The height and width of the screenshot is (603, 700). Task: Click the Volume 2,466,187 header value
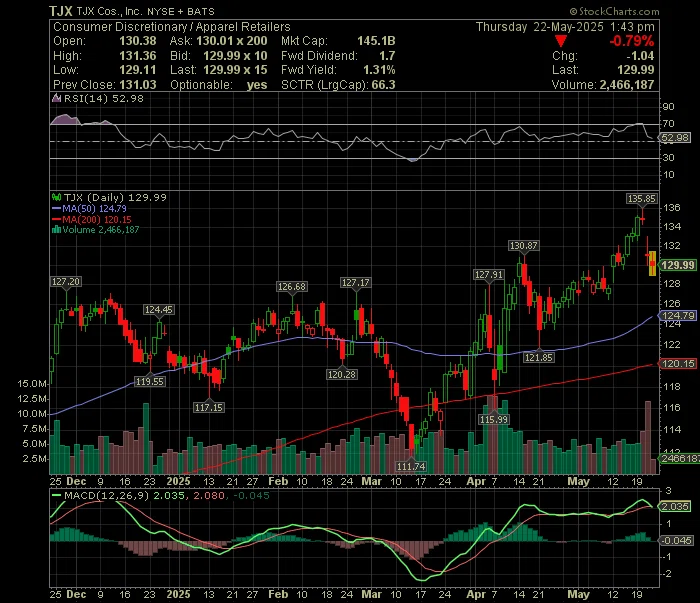click(x=627, y=85)
